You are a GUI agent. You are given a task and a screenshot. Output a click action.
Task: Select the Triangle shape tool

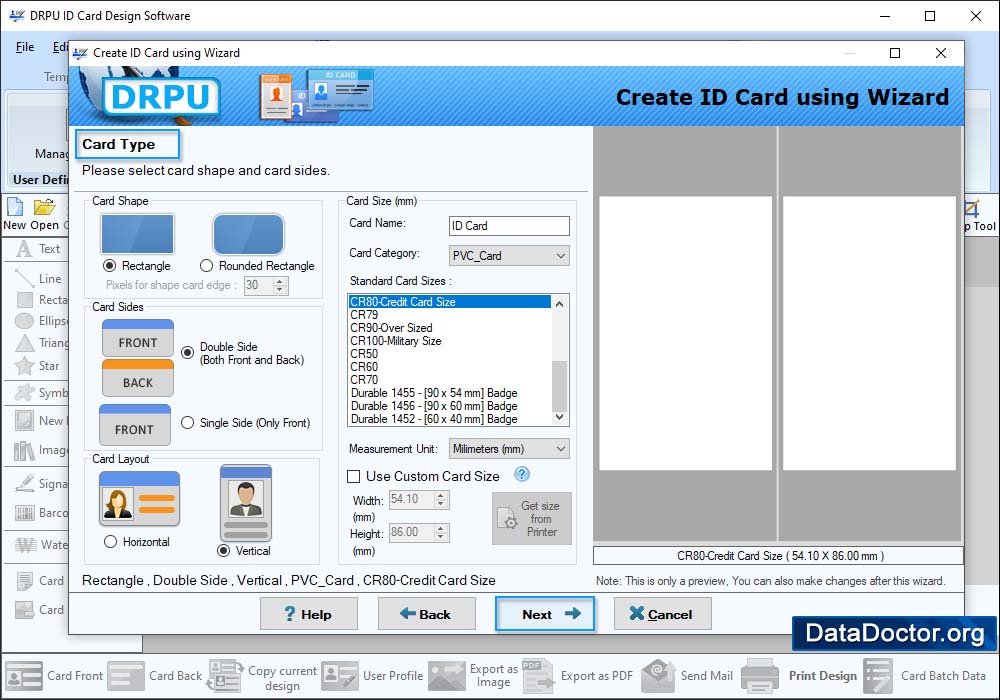pyautogui.click(x=40, y=343)
